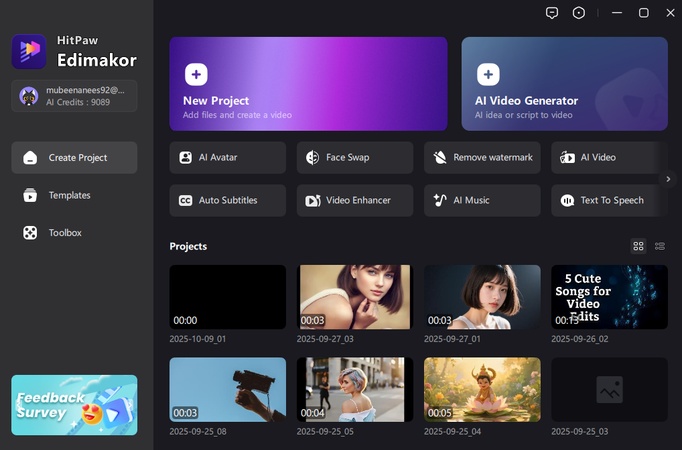This screenshot has width=682, height=450.
Task: Open the AI Avatar tool
Action: point(227,158)
